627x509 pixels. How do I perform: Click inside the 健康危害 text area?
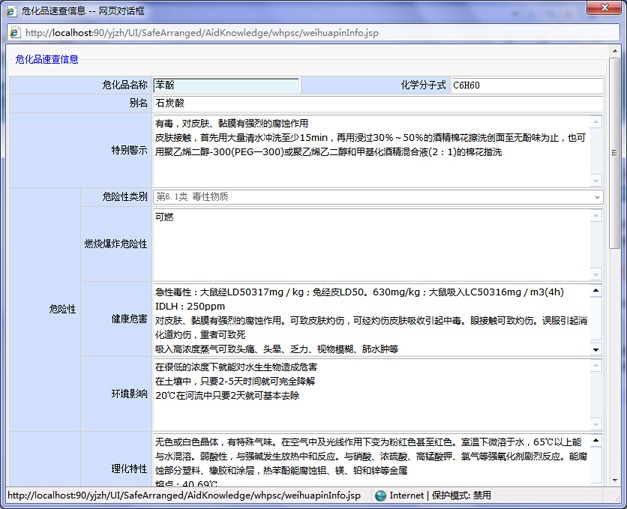[370, 319]
